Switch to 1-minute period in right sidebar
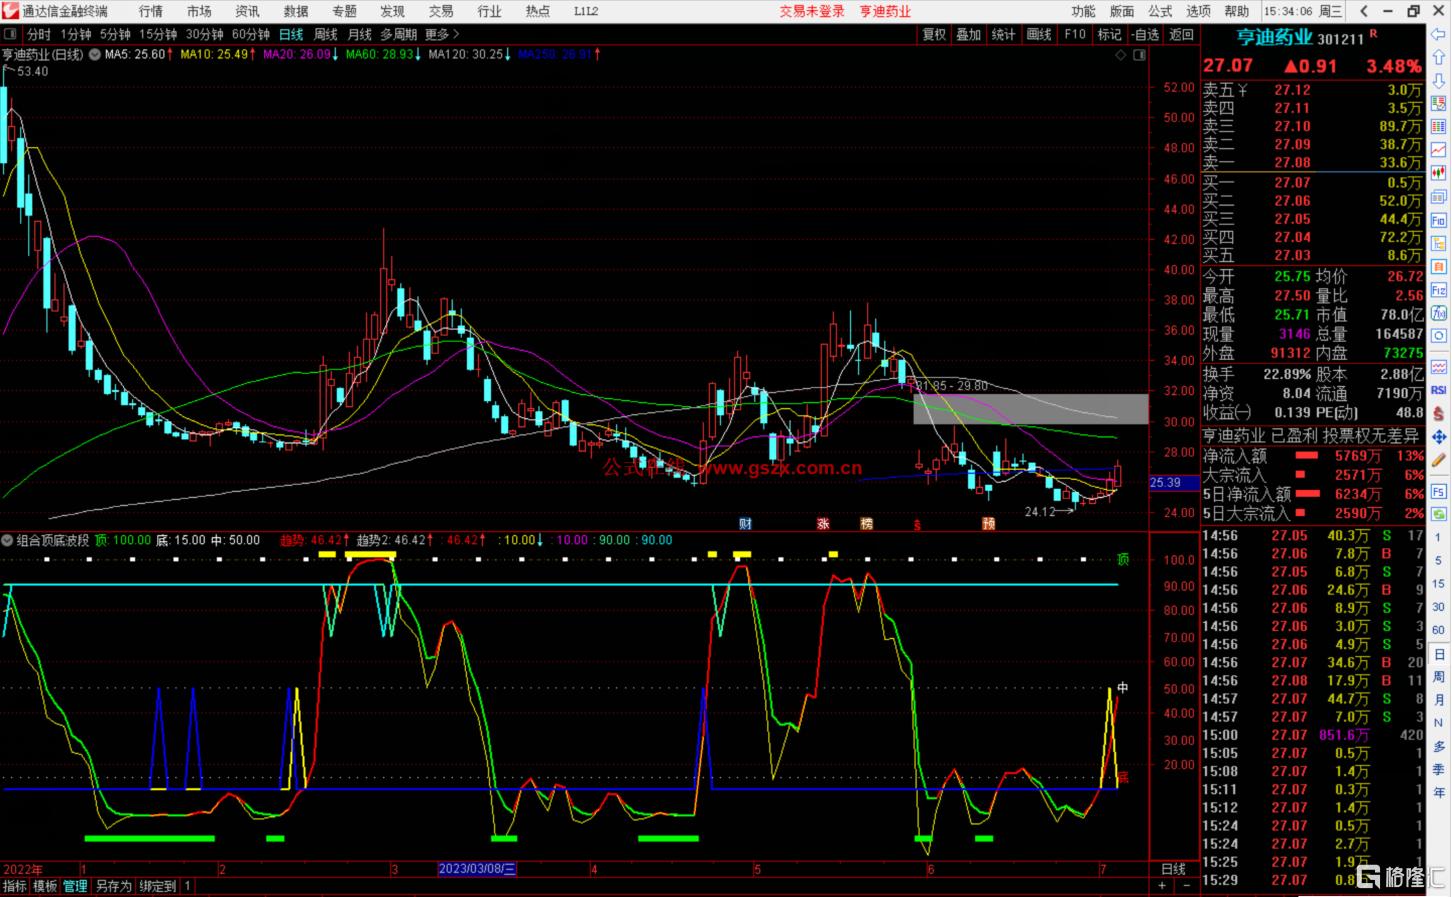This screenshot has height=897, width=1452. pos(1438,538)
